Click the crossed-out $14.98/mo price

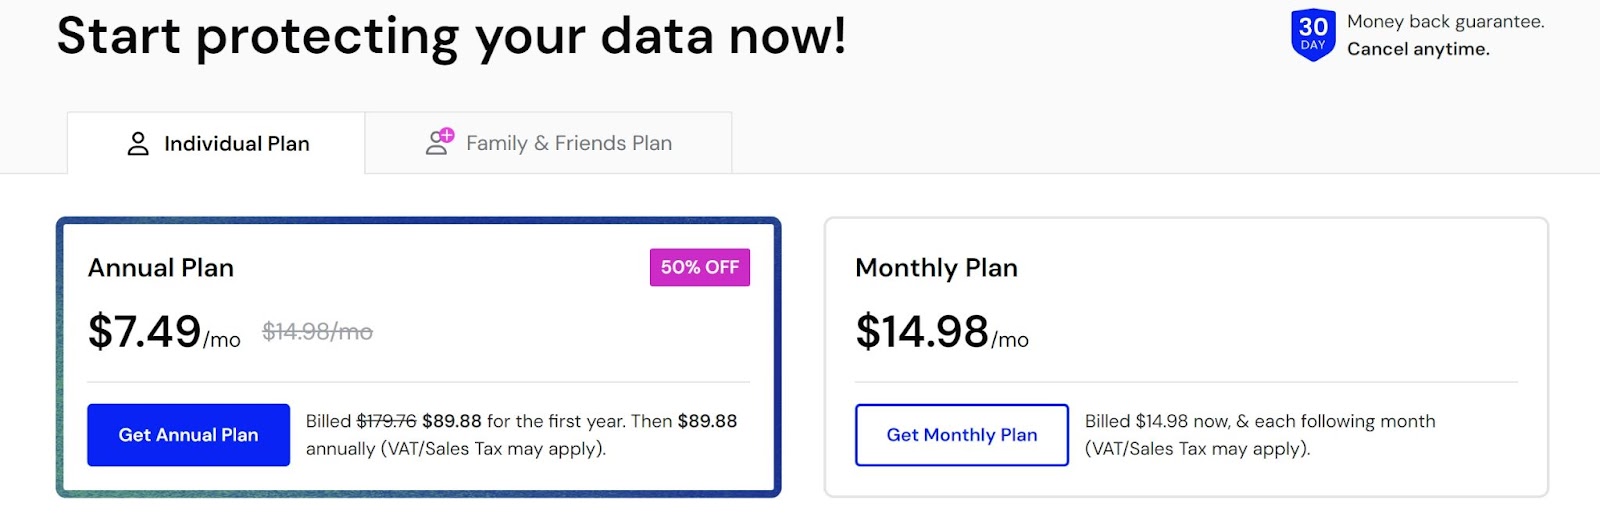pos(317,332)
